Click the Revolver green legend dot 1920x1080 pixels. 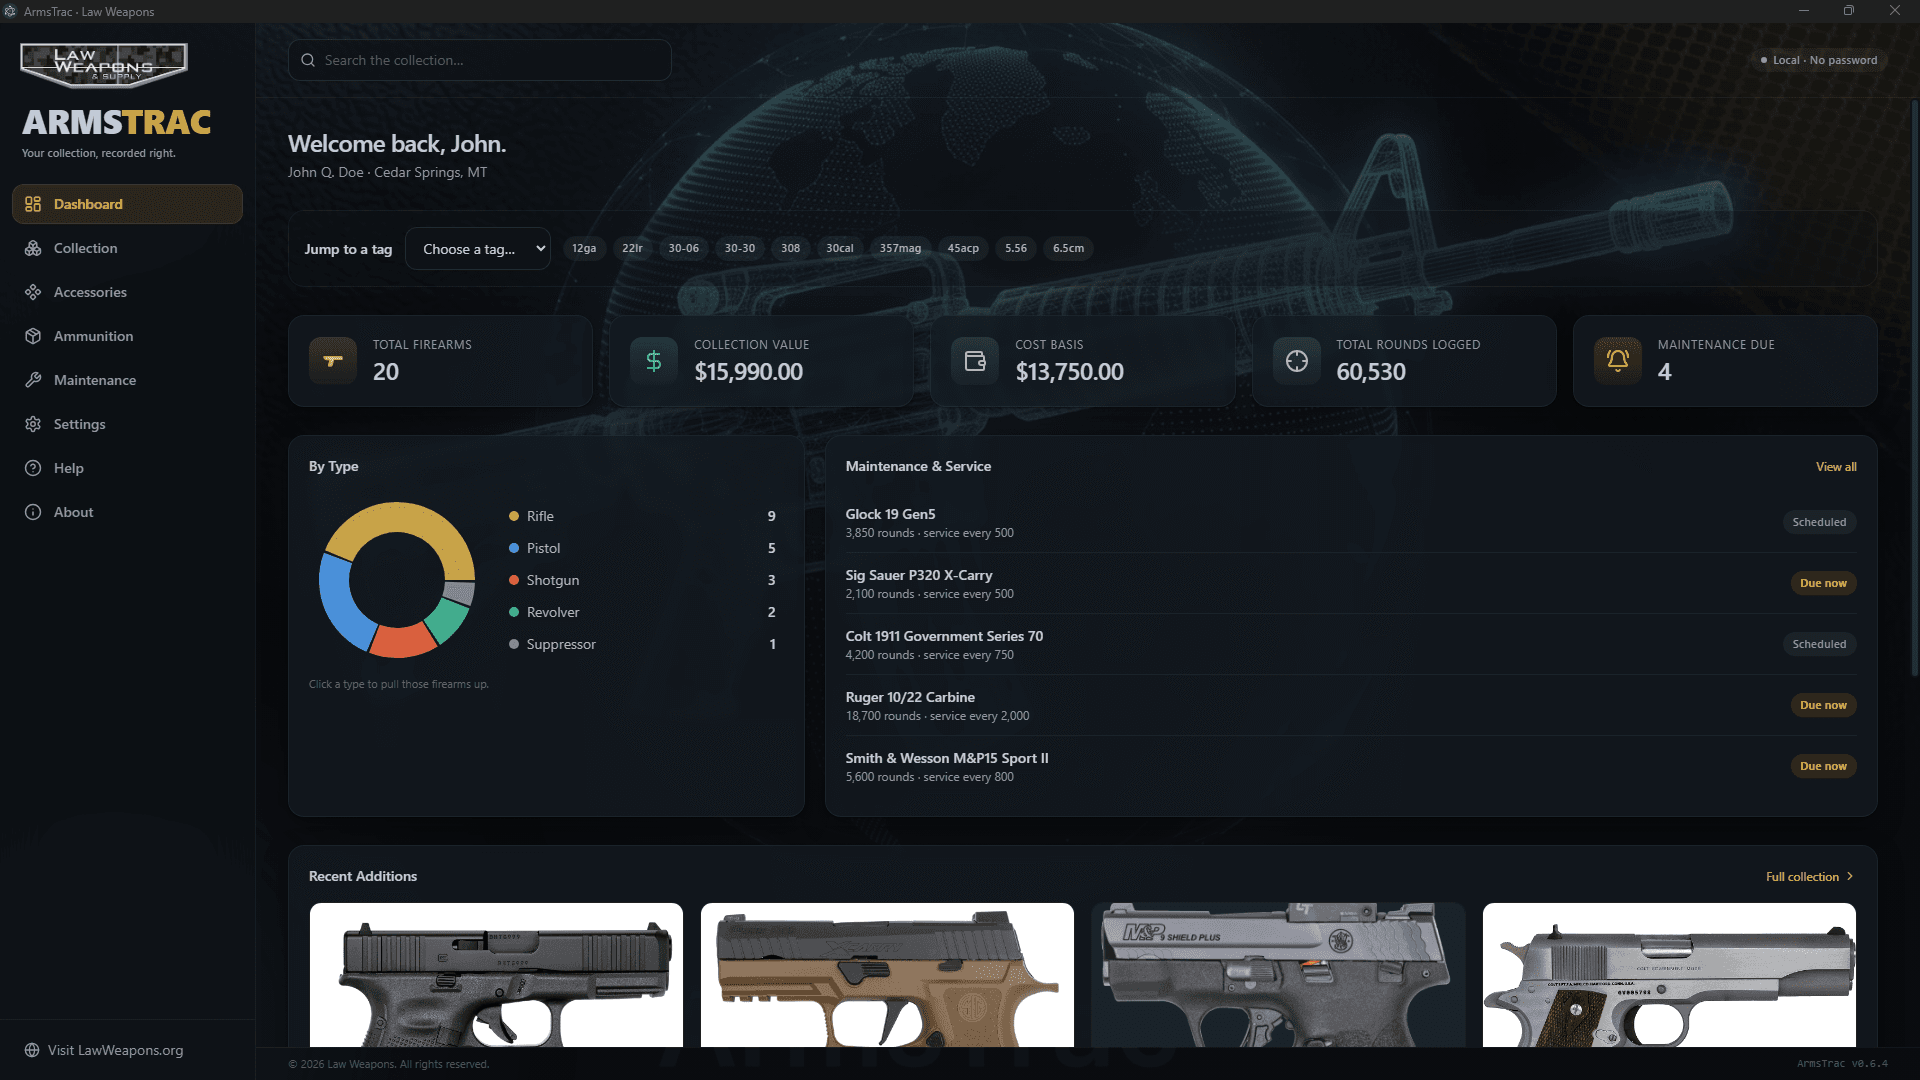(514, 612)
